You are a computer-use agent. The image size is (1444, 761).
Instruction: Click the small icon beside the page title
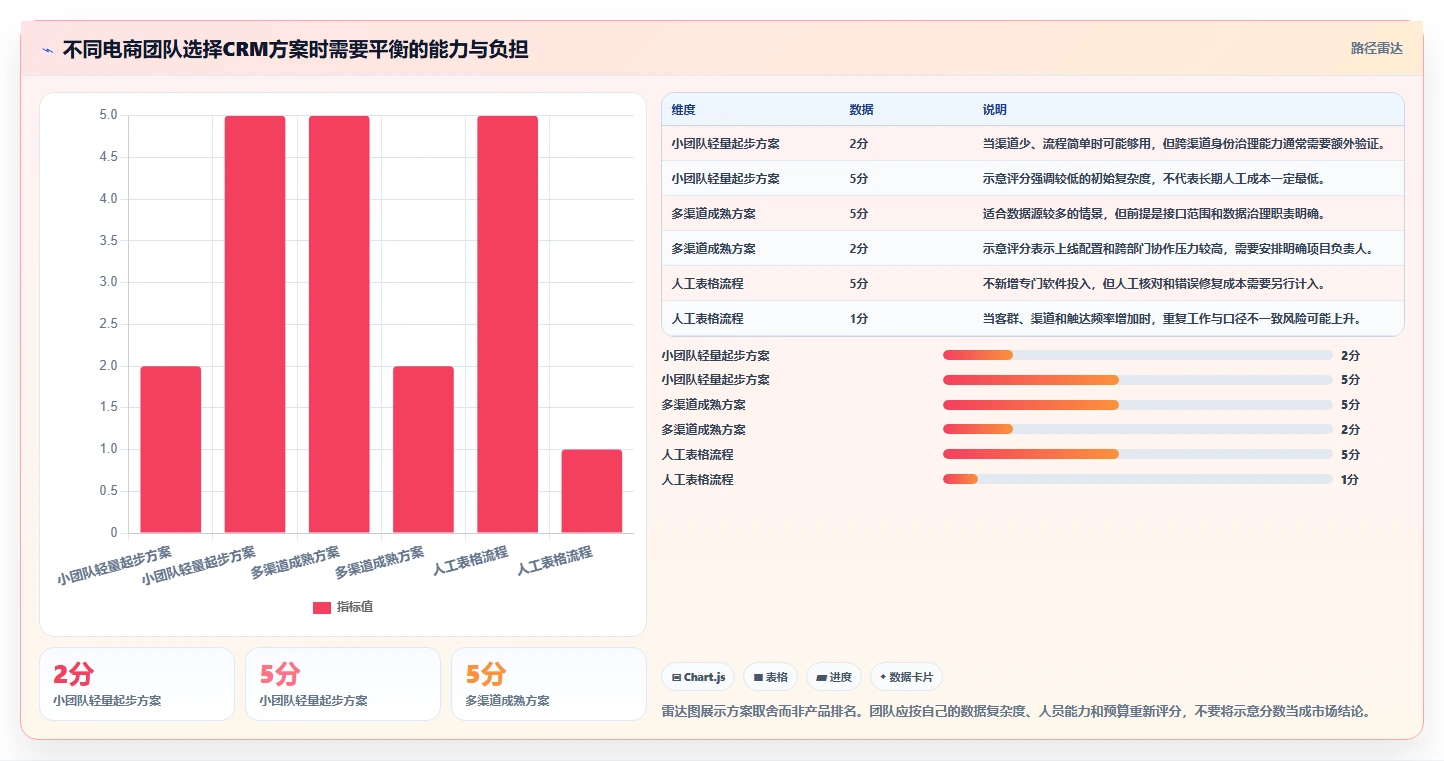pyautogui.click(x=47, y=50)
